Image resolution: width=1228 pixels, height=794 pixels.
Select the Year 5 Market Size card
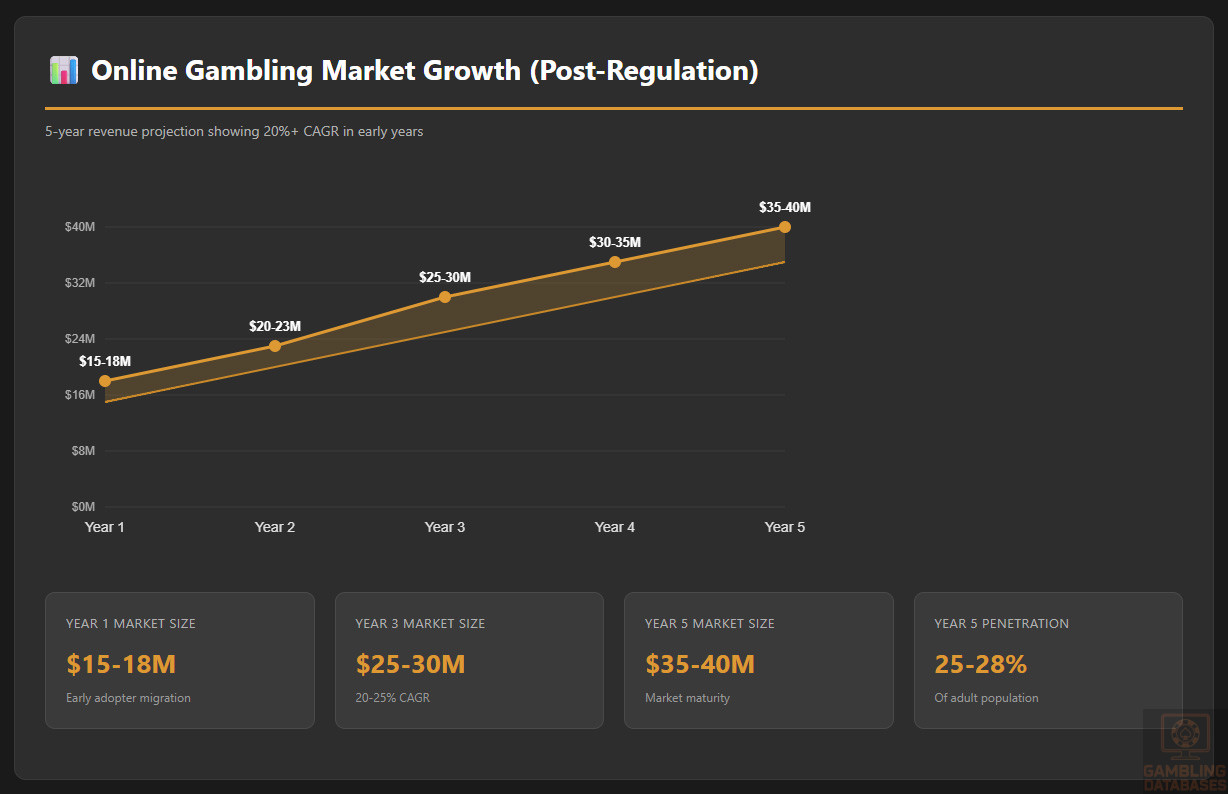pyautogui.click(x=759, y=660)
